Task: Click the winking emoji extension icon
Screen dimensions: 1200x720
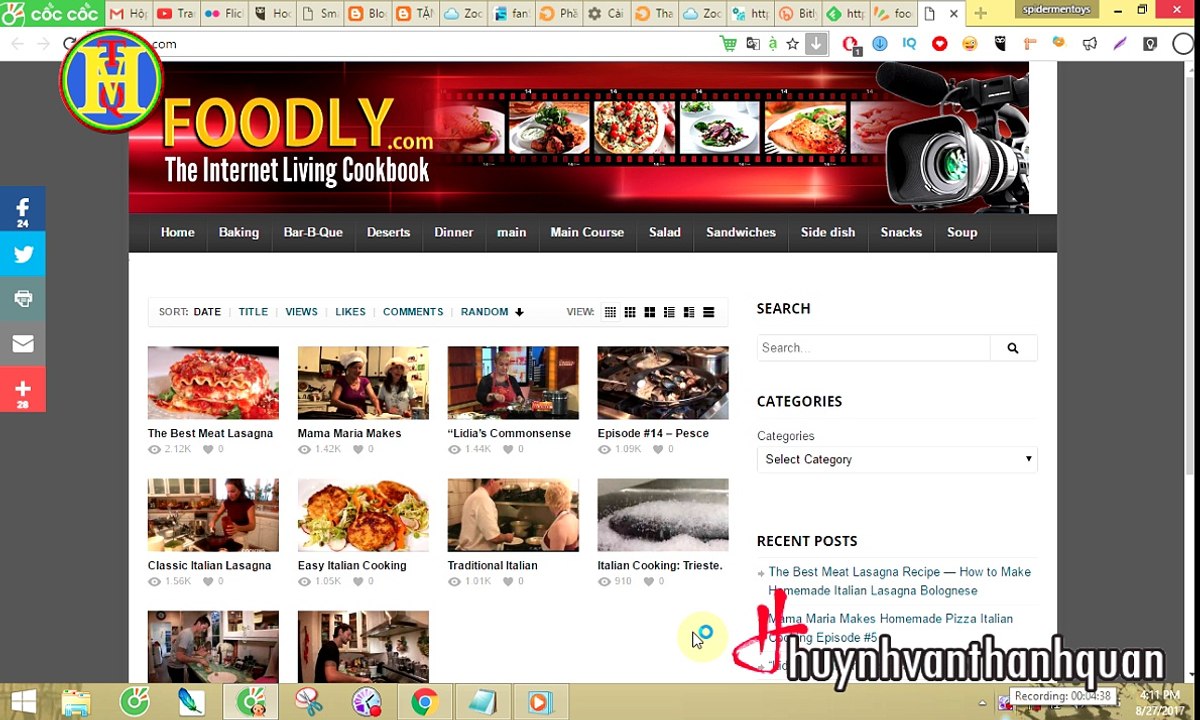Action: (969, 44)
